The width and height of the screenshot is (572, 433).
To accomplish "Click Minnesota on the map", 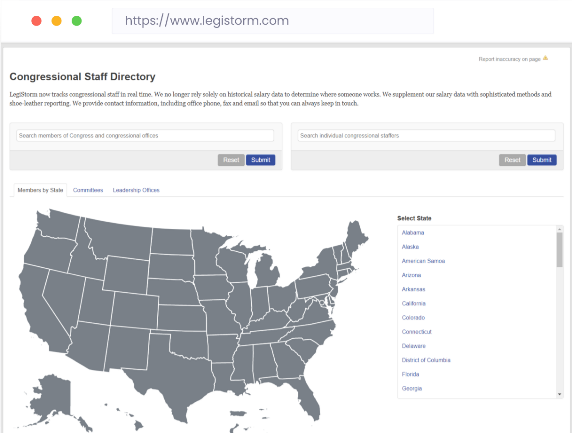I will 209,252.
